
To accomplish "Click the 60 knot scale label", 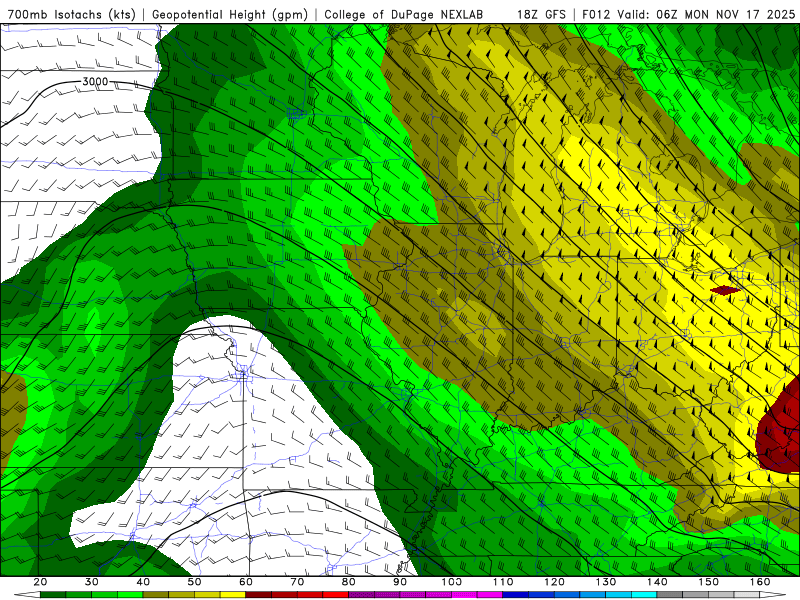I will [246, 582].
